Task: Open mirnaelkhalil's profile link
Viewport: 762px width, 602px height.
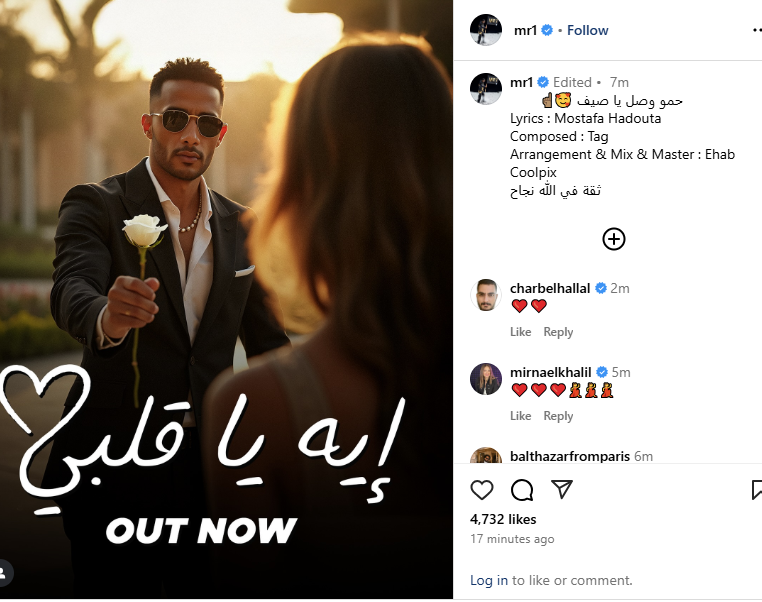Action: click(x=551, y=372)
